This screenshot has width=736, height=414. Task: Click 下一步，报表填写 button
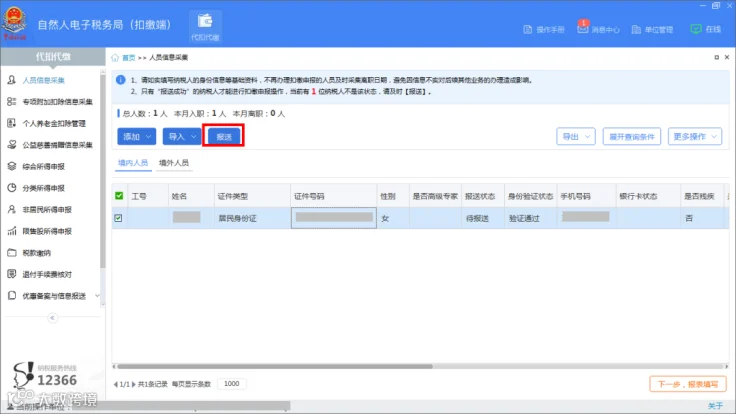[x=688, y=384]
